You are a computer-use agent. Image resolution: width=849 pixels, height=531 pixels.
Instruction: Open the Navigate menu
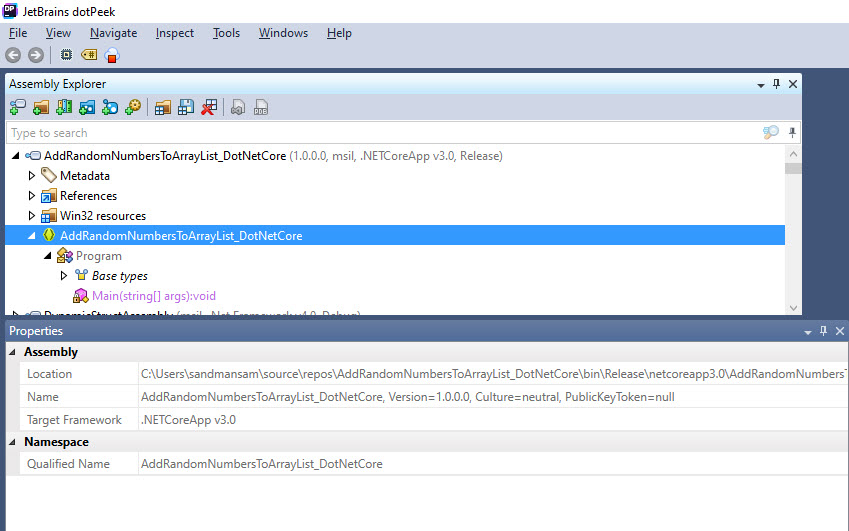pos(112,33)
